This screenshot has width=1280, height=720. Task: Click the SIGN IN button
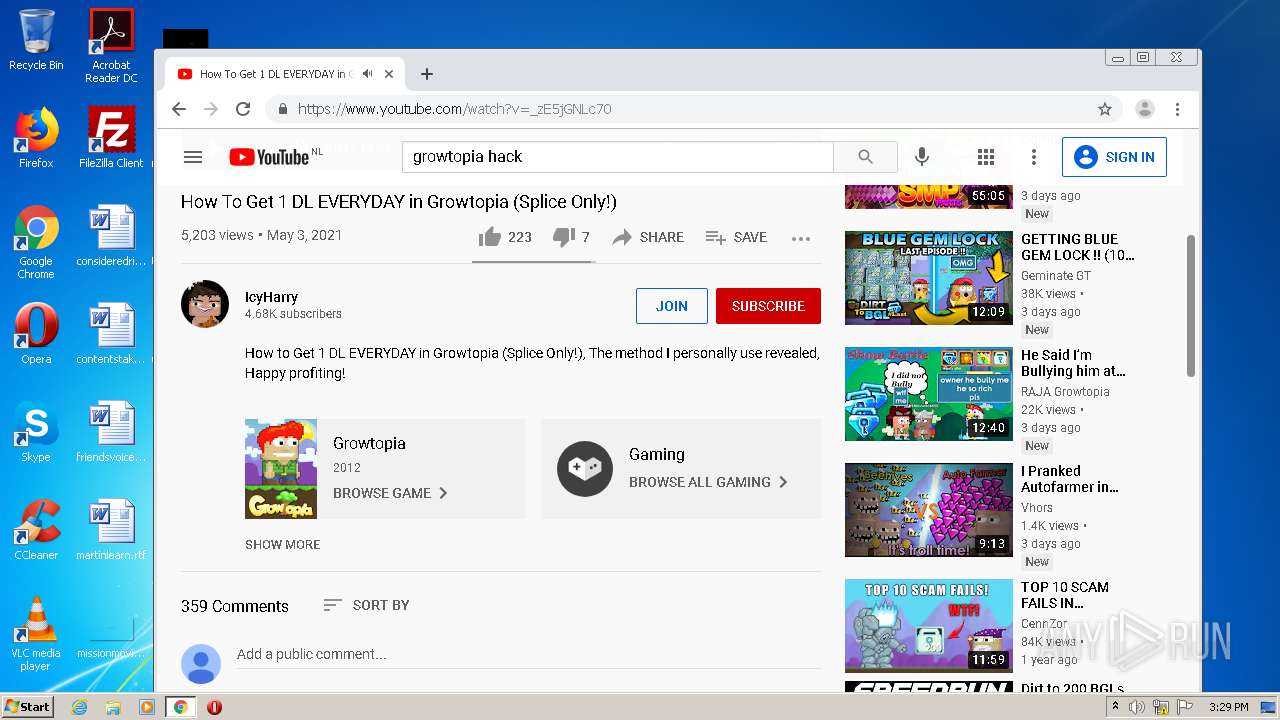1114,157
